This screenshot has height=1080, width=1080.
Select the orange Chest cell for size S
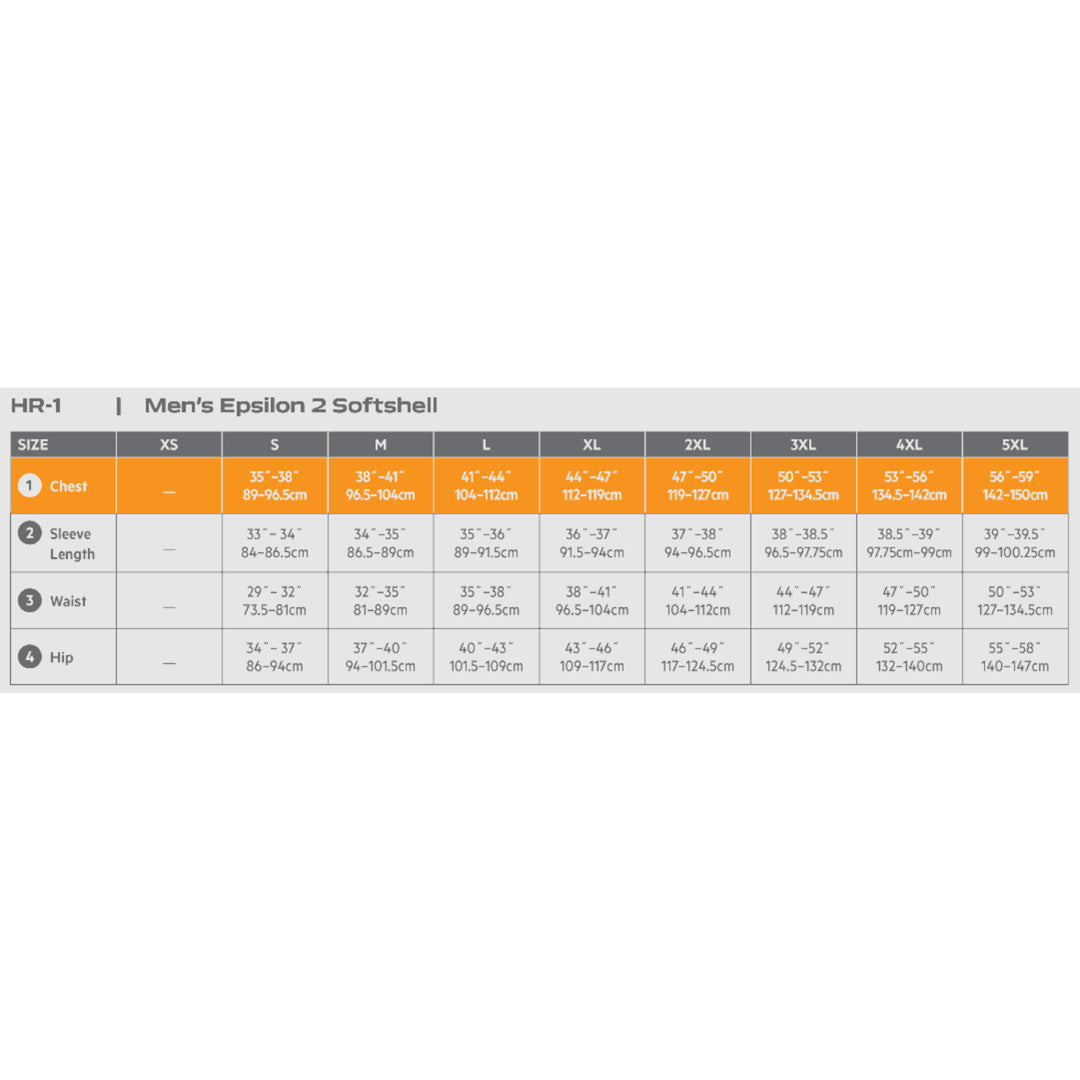pos(274,486)
